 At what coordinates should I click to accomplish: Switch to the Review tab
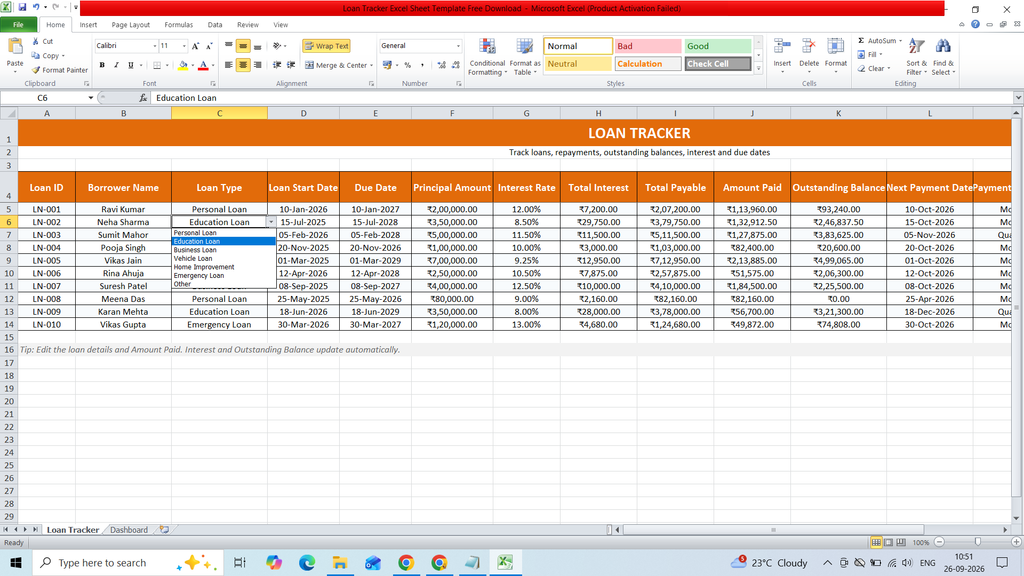tap(248, 25)
